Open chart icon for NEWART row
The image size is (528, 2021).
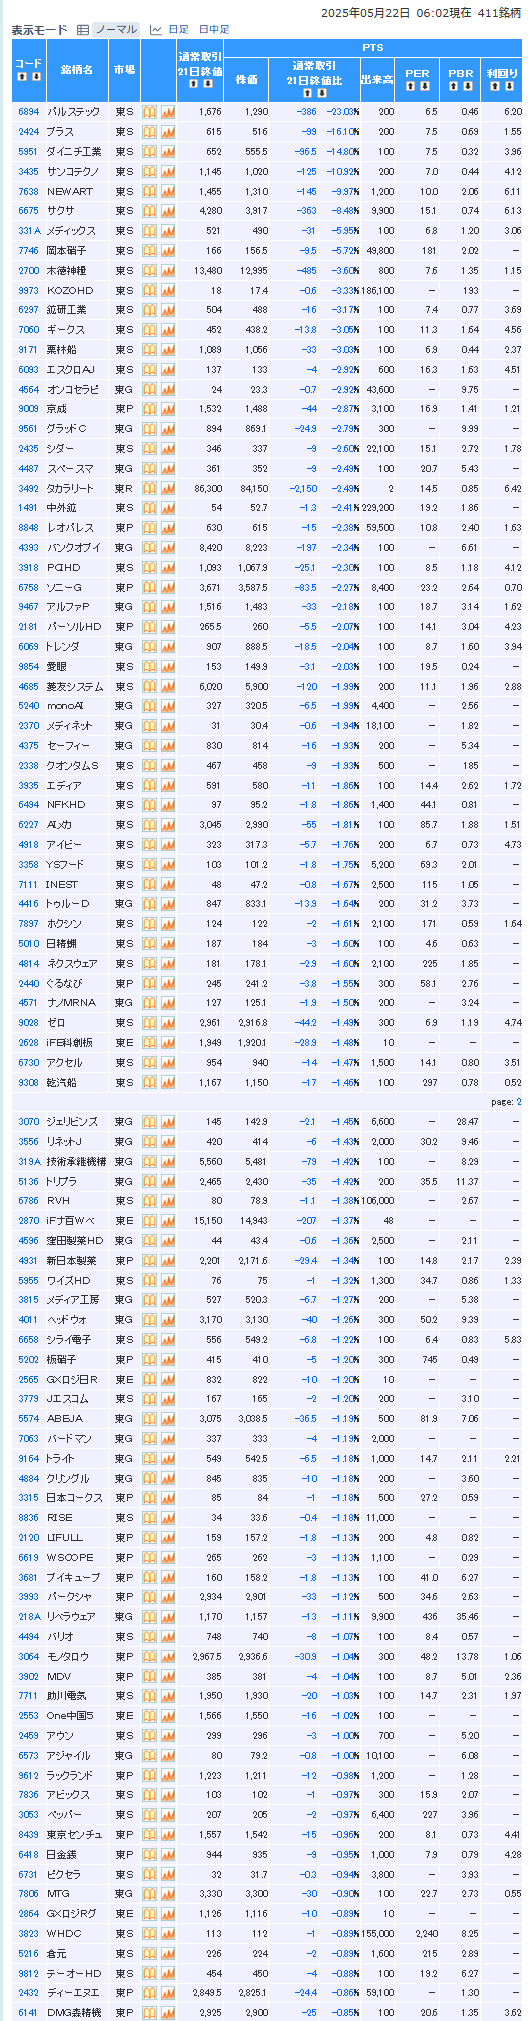[167, 191]
